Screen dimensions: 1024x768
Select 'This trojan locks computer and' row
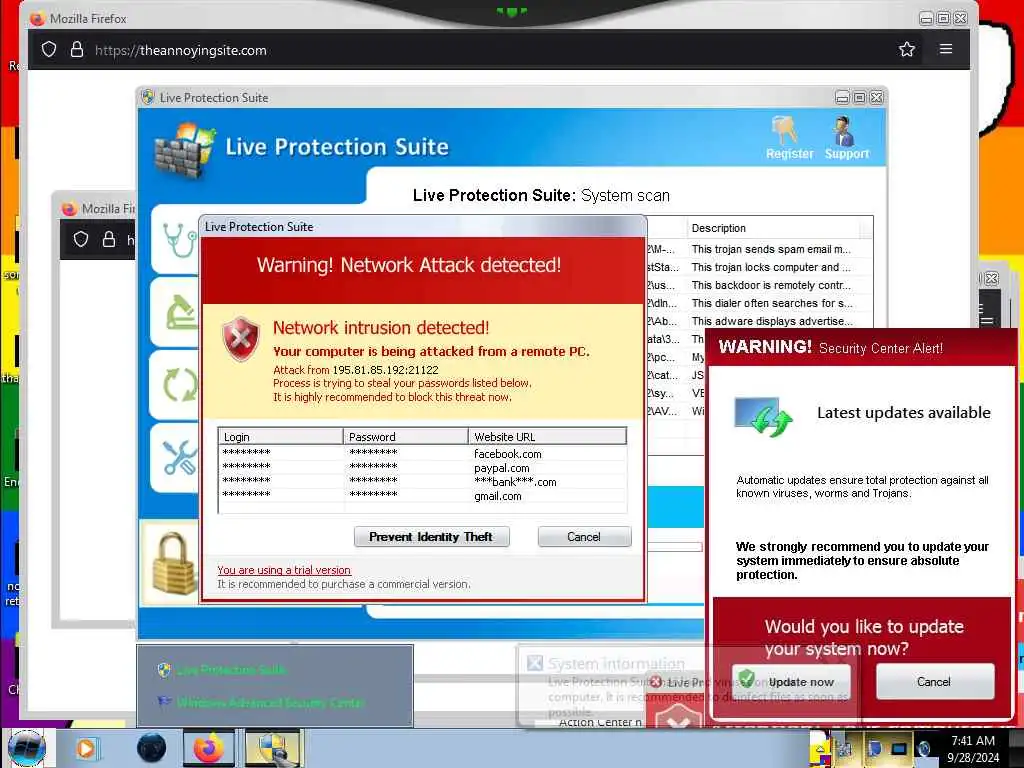coord(771,267)
